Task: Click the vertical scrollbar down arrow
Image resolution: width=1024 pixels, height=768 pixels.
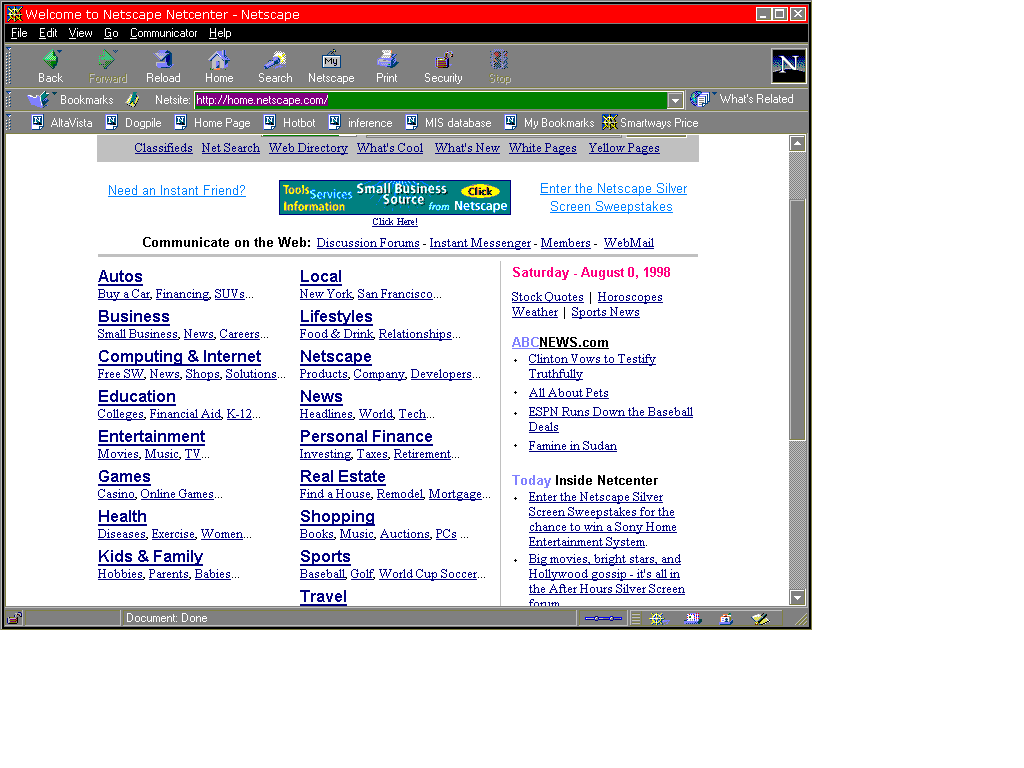Action: click(797, 598)
